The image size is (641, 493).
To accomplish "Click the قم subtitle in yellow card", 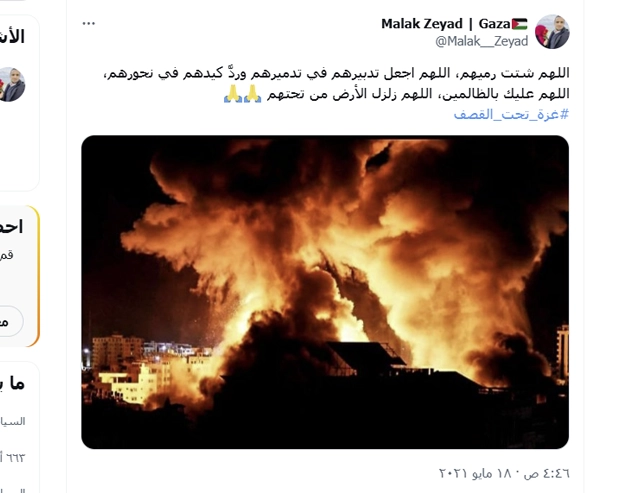I will [x=7, y=255].
